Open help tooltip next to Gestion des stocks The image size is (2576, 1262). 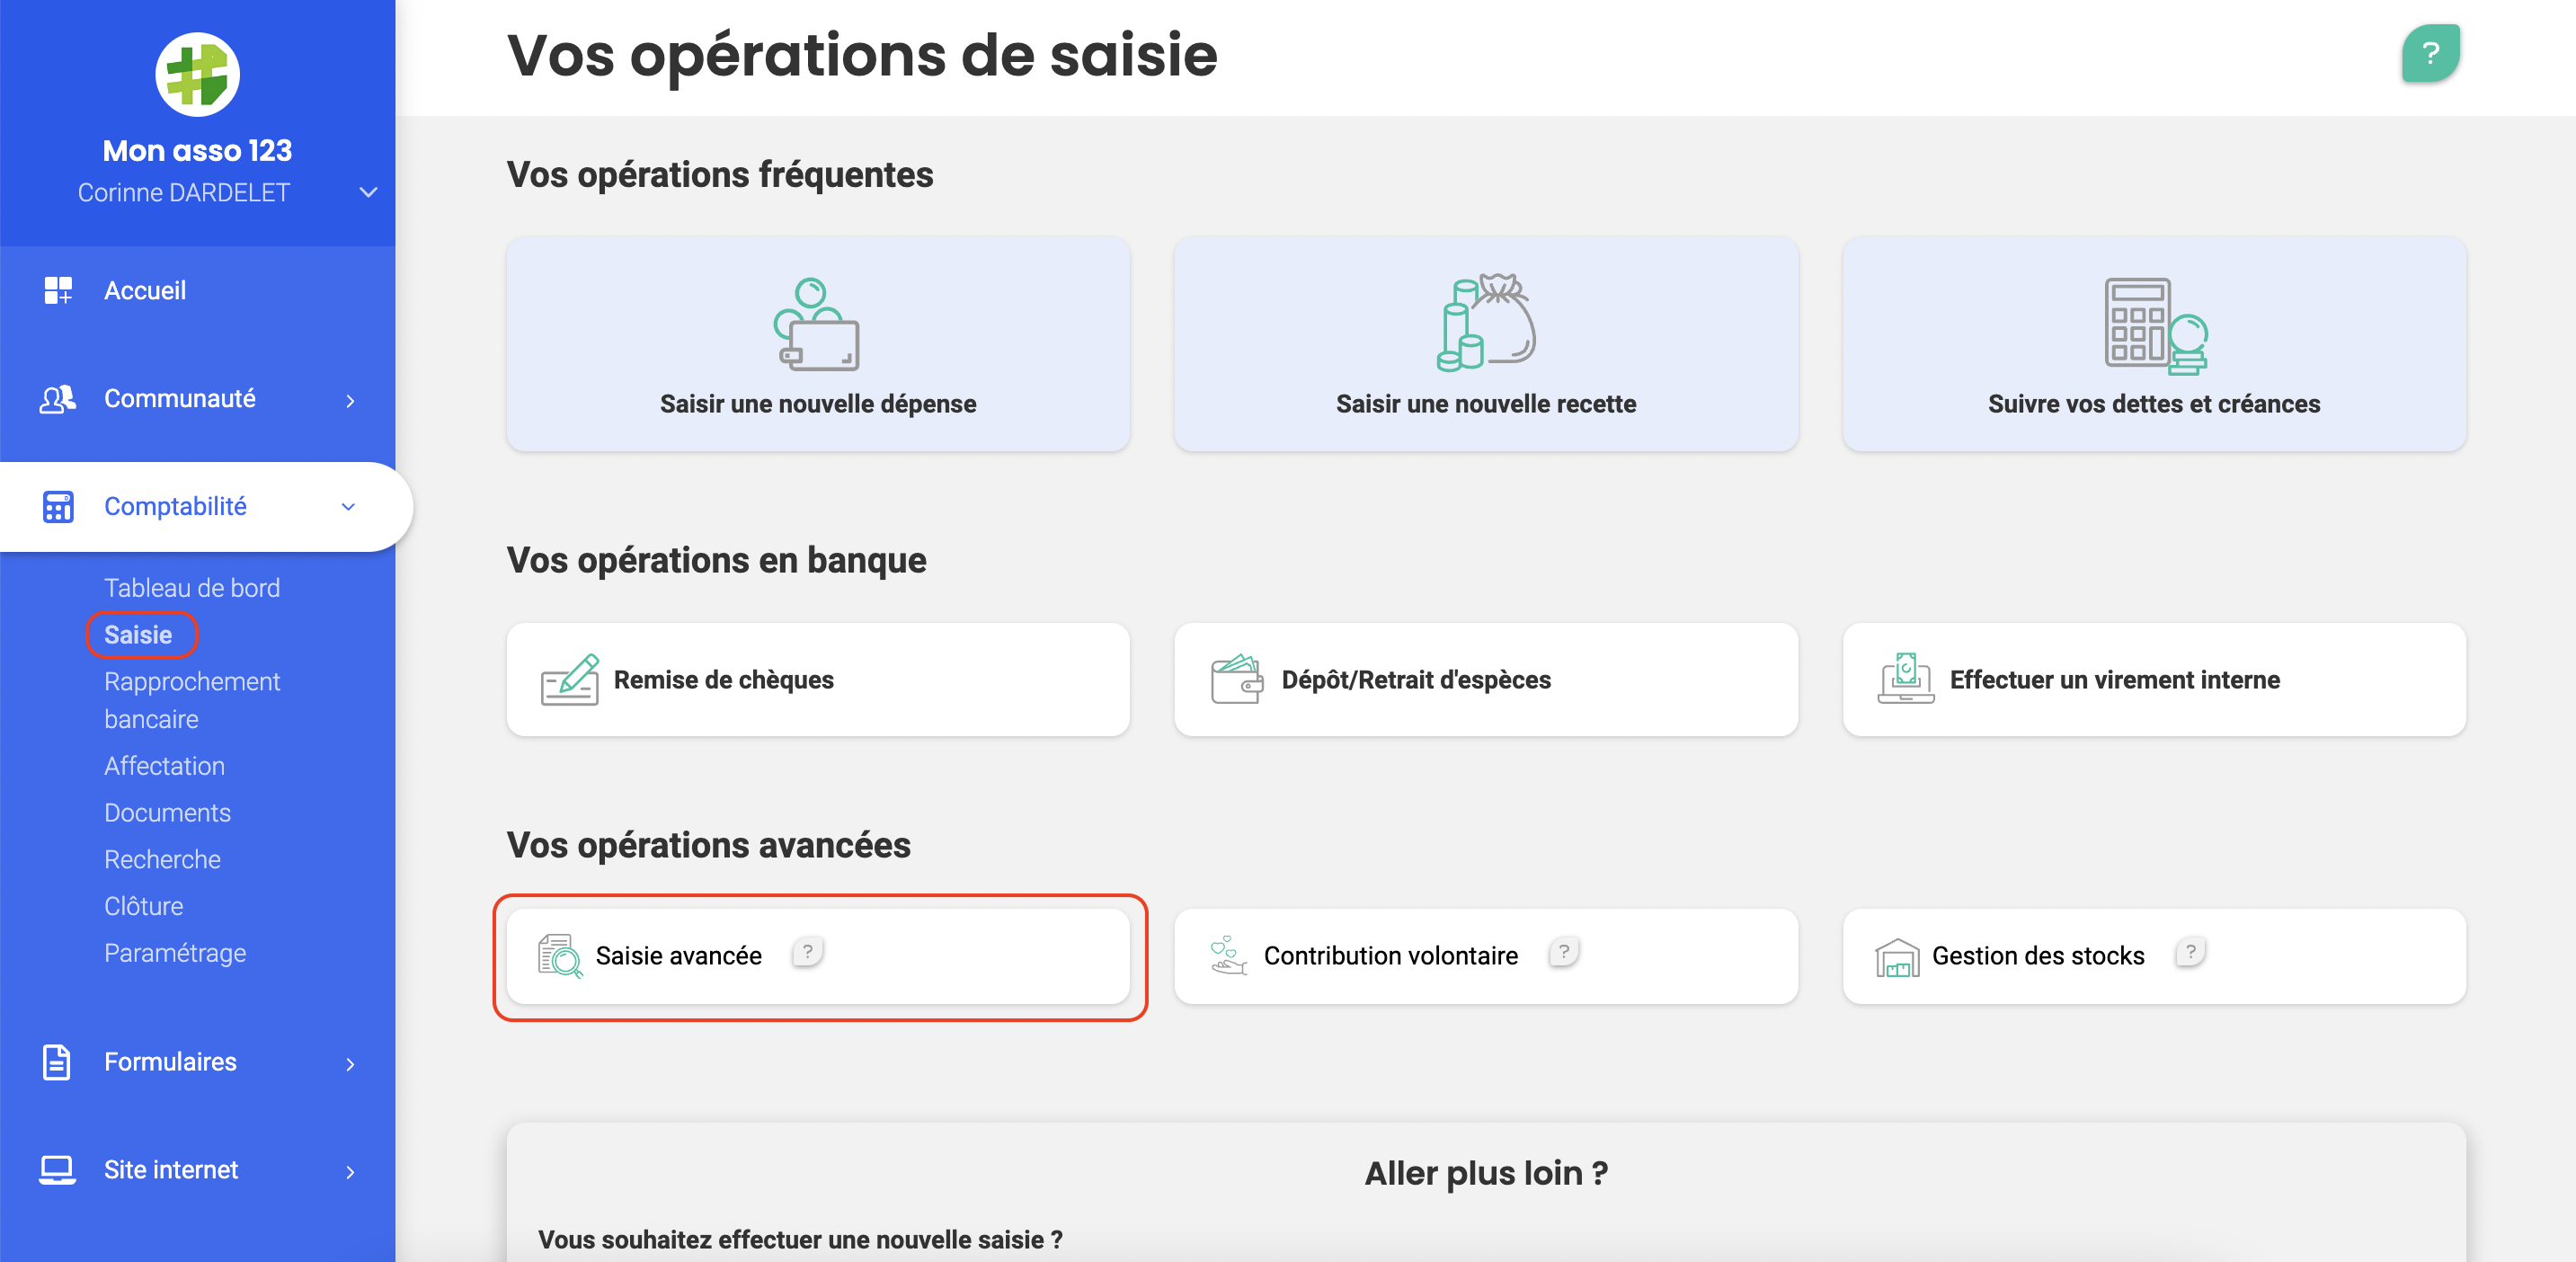2190,952
